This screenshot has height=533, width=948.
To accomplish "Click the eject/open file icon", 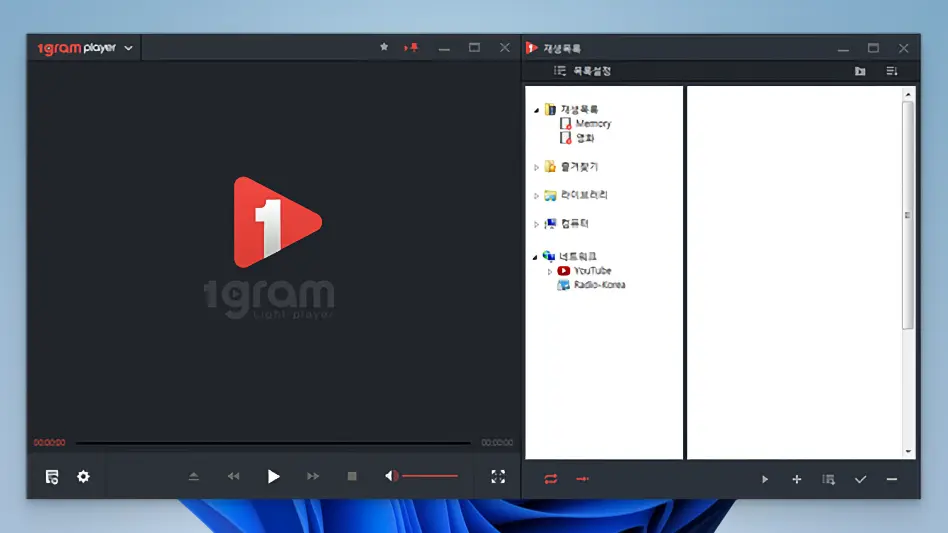I will 193,476.
